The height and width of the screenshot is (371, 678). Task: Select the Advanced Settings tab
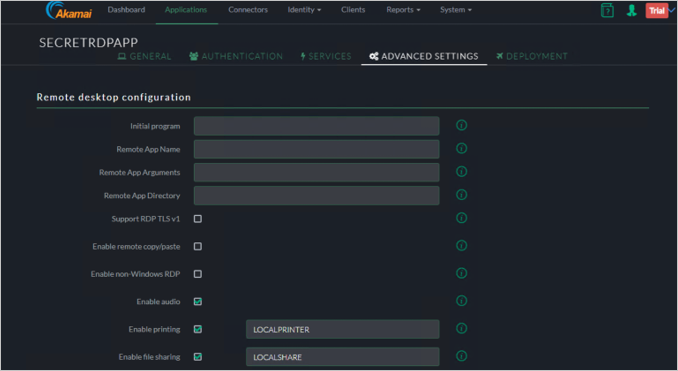(424, 57)
